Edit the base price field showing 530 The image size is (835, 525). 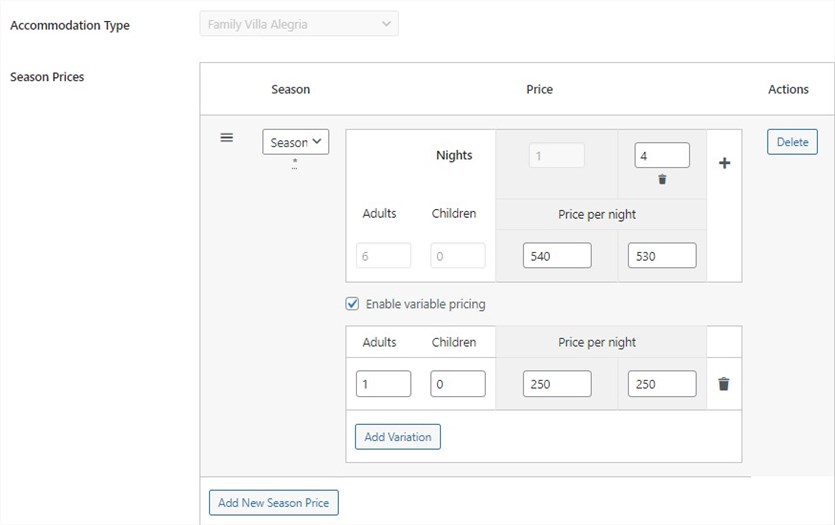662,255
